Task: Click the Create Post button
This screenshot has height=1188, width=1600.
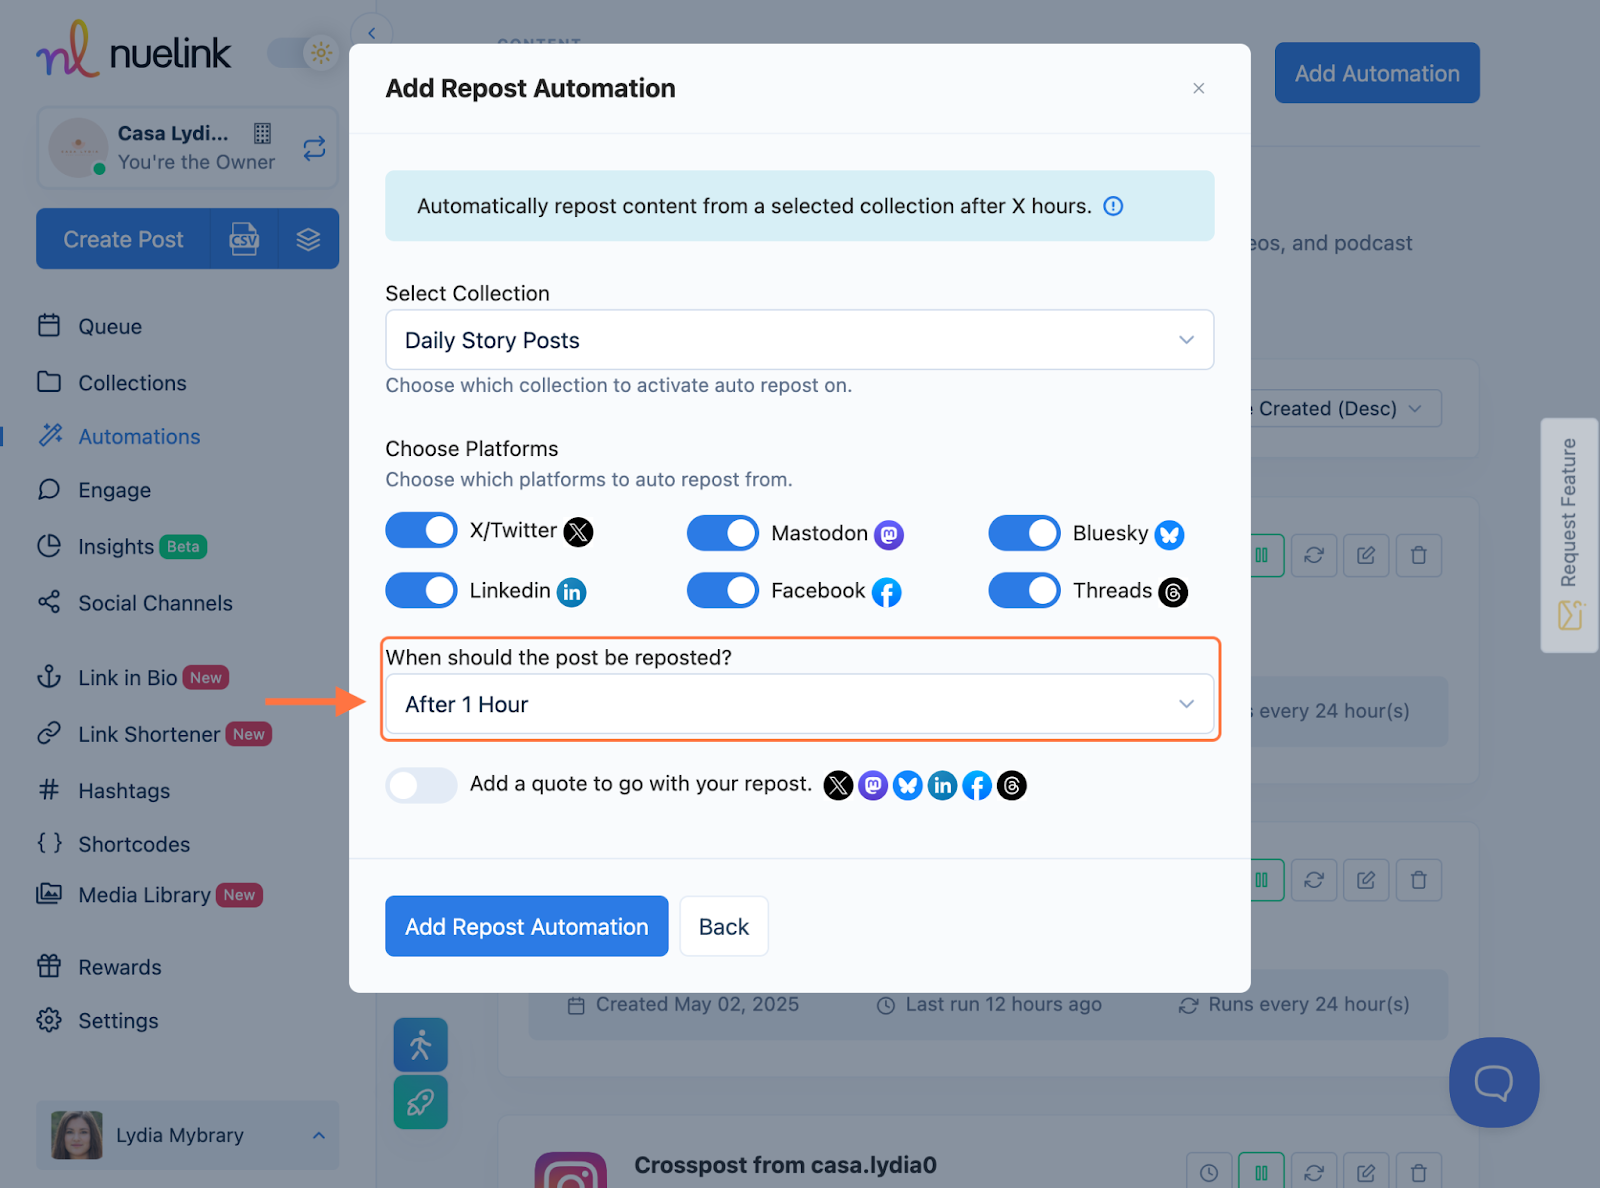Action: tap(123, 239)
